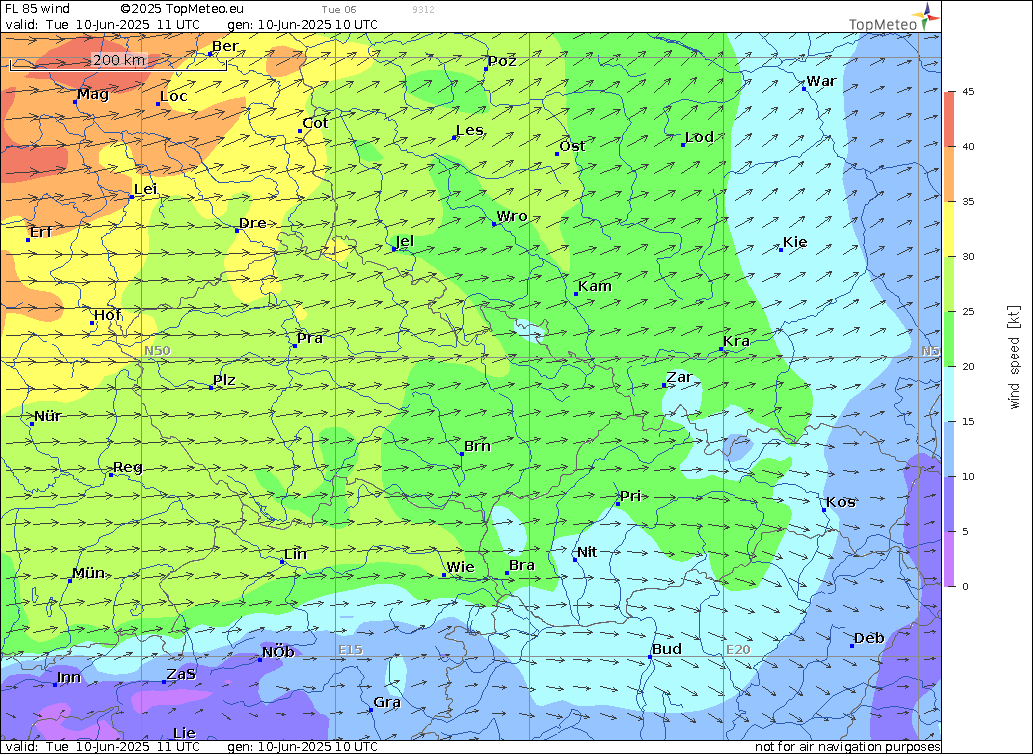Select the NÖb city label
This screenshot has height=754, width=1033.
(x=278, y=653)
